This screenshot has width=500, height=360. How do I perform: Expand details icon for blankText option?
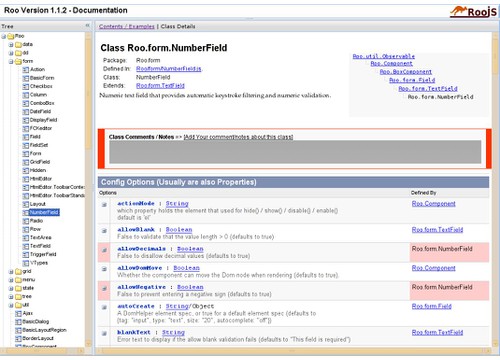click(104, 333)
